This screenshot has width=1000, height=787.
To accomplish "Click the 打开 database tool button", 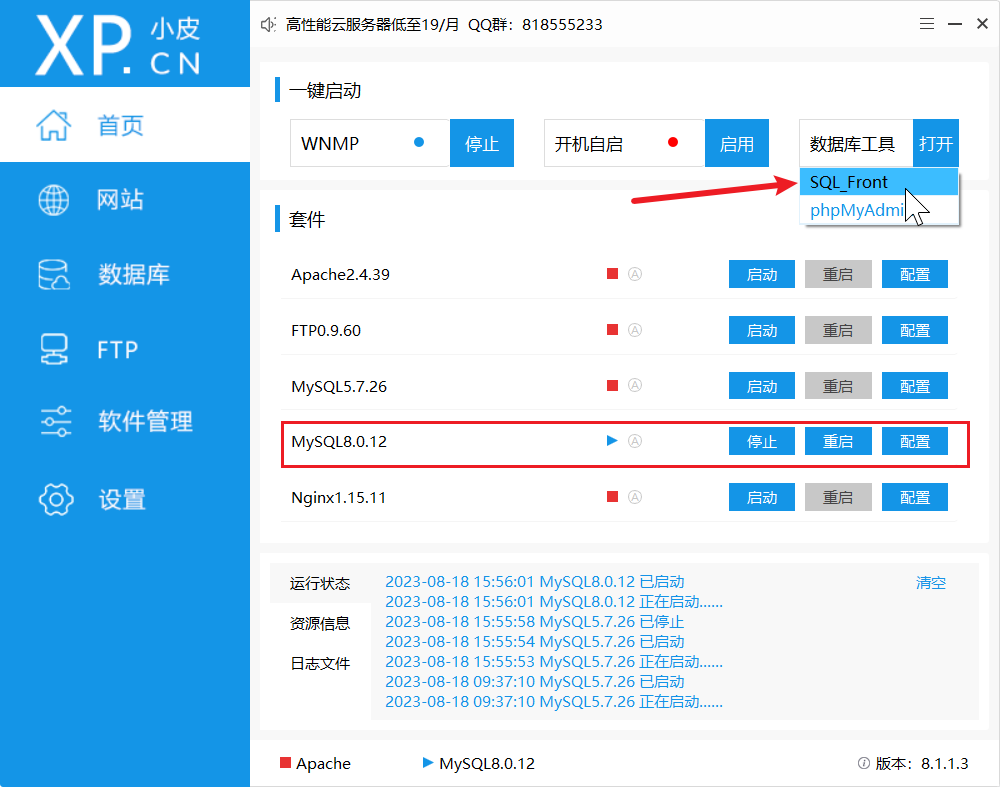I will click(936, 143).
